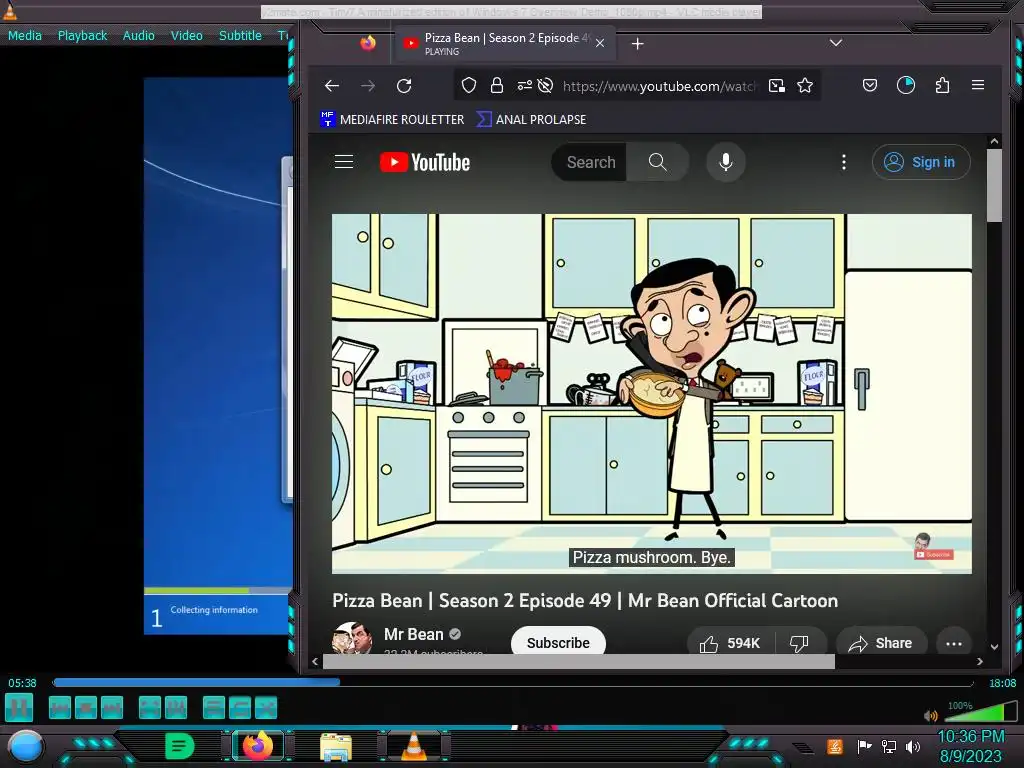This screenshot has width=1024, height=768.
Task: Open the Firefox application hamburger menu
Action: [x=978, y=85]
